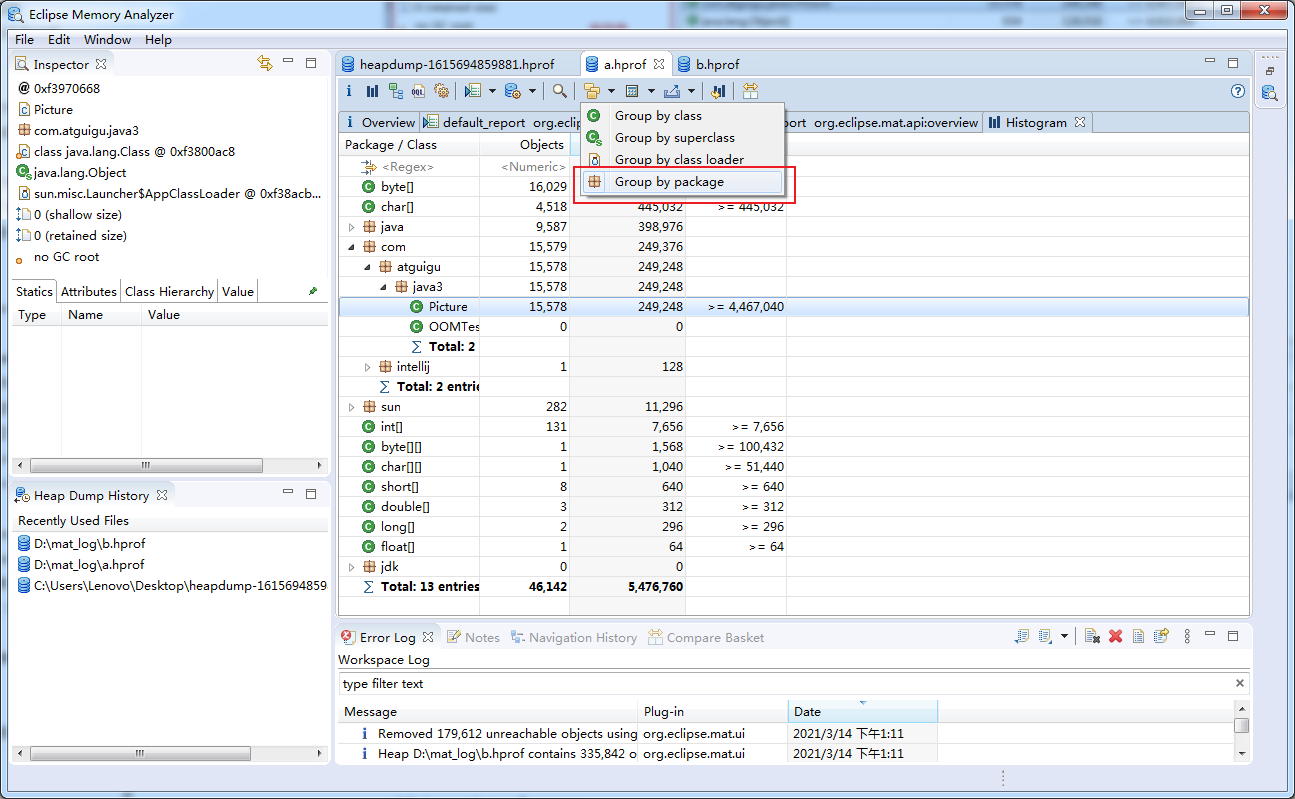Viewport: 1295px width, 799px height.
Task: Switch to the Navigation History tab
Action: pyautogui.click(x=573, y=637)
